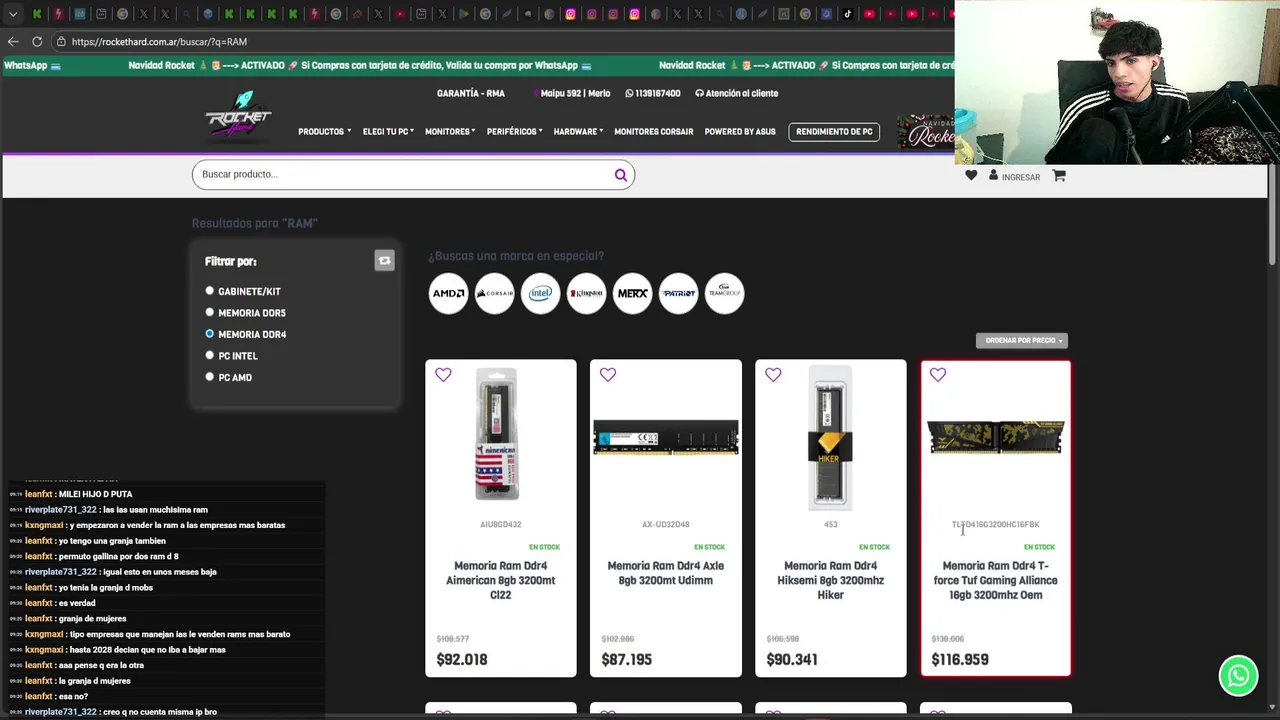Click the browser back arrow

click(x=13, y=41)
